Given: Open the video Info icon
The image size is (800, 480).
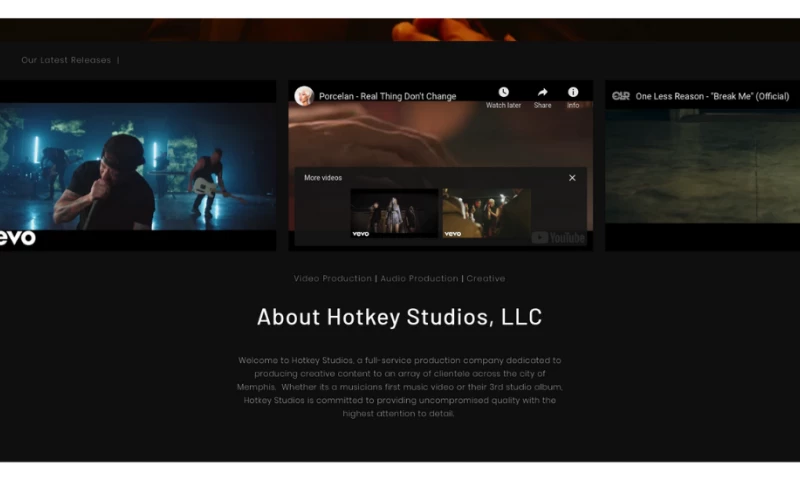Looking at the screenshot, I should coord(573,93).
